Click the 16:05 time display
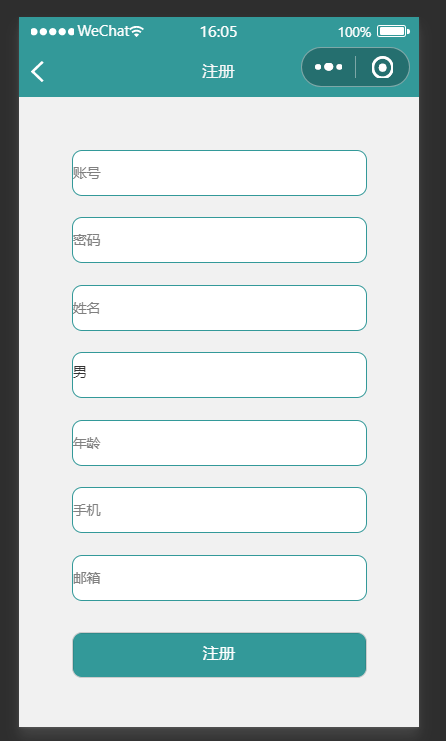Screen dimensions: 446x741 coord(218,32)
